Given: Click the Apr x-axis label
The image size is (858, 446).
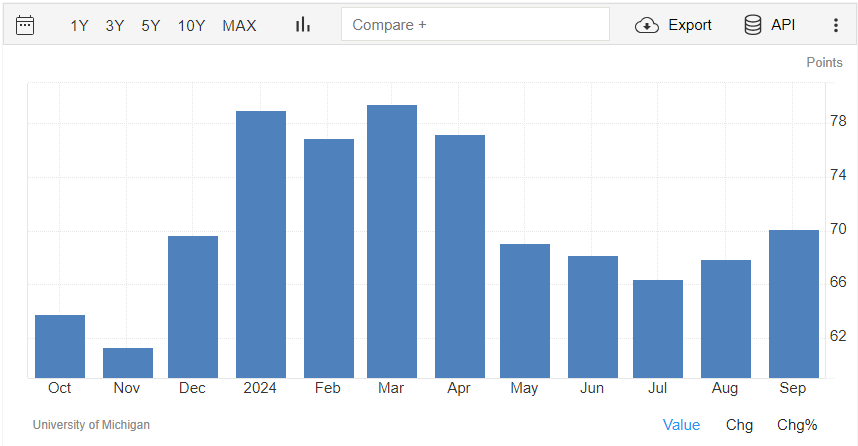Looking at the screenshot, I should pos(459,389).
